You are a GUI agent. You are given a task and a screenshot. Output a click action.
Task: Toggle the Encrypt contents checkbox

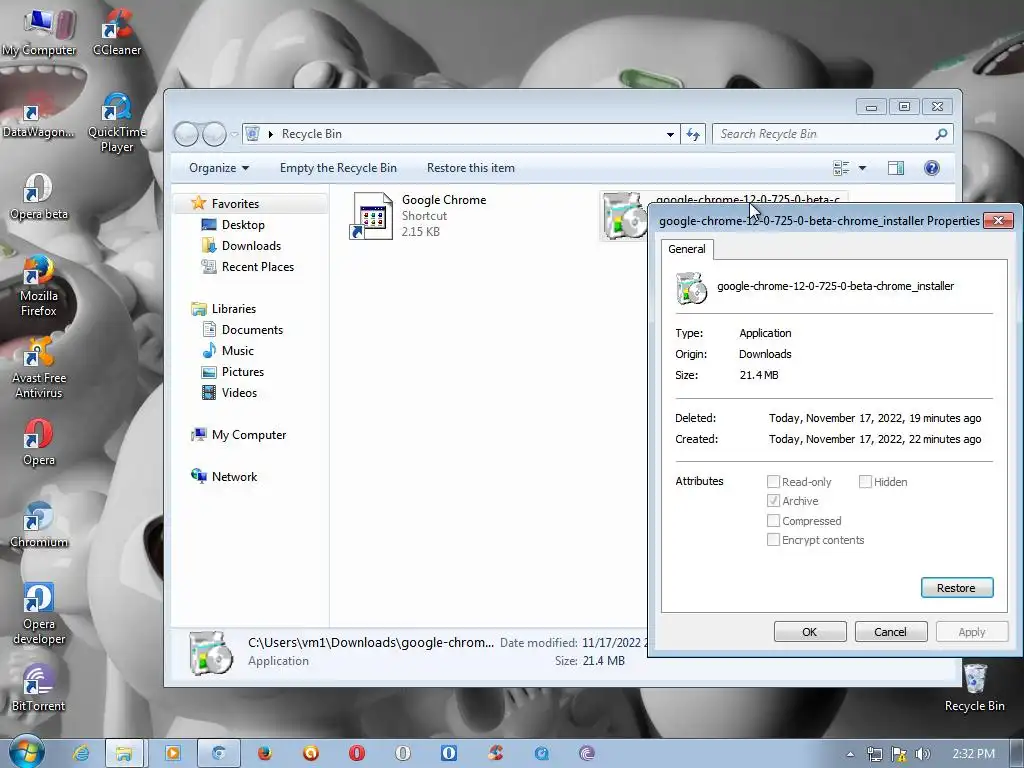coord(773,539)
